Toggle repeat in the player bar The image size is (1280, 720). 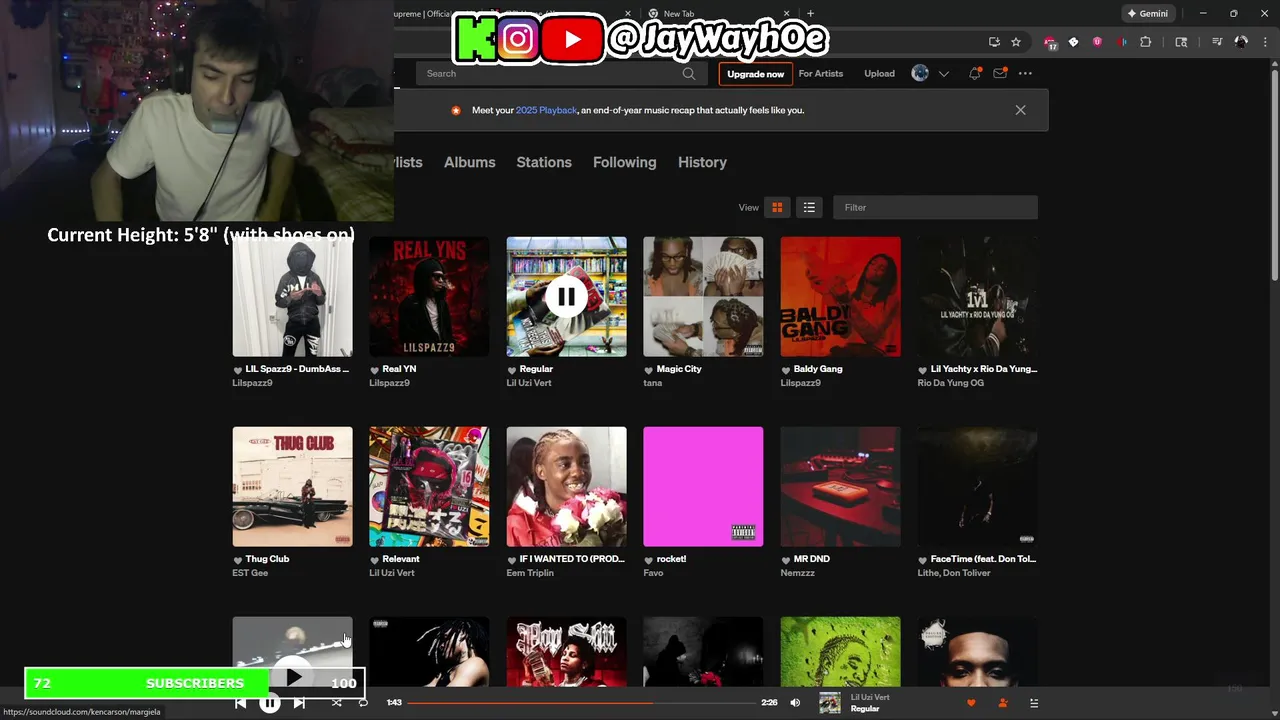(x=363, y=703)
